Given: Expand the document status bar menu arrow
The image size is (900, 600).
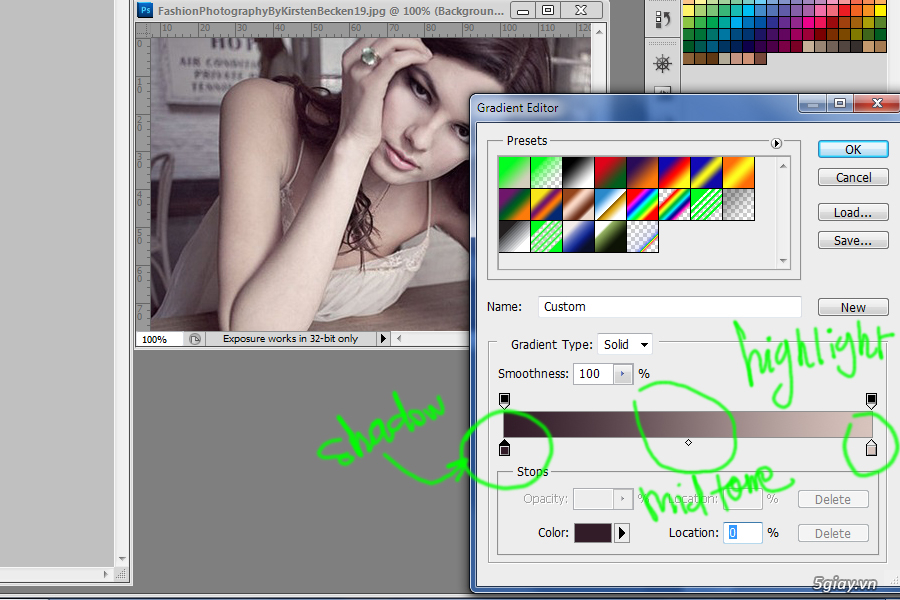Looking at the screenshot, I should [382, 339].
